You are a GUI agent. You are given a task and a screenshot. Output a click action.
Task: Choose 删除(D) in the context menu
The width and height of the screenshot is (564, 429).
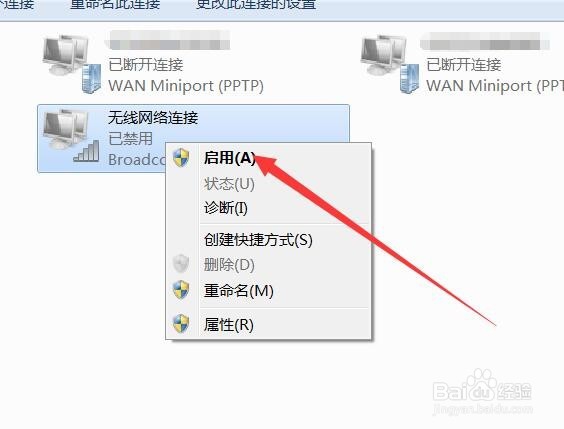click(x=229, y=265)
